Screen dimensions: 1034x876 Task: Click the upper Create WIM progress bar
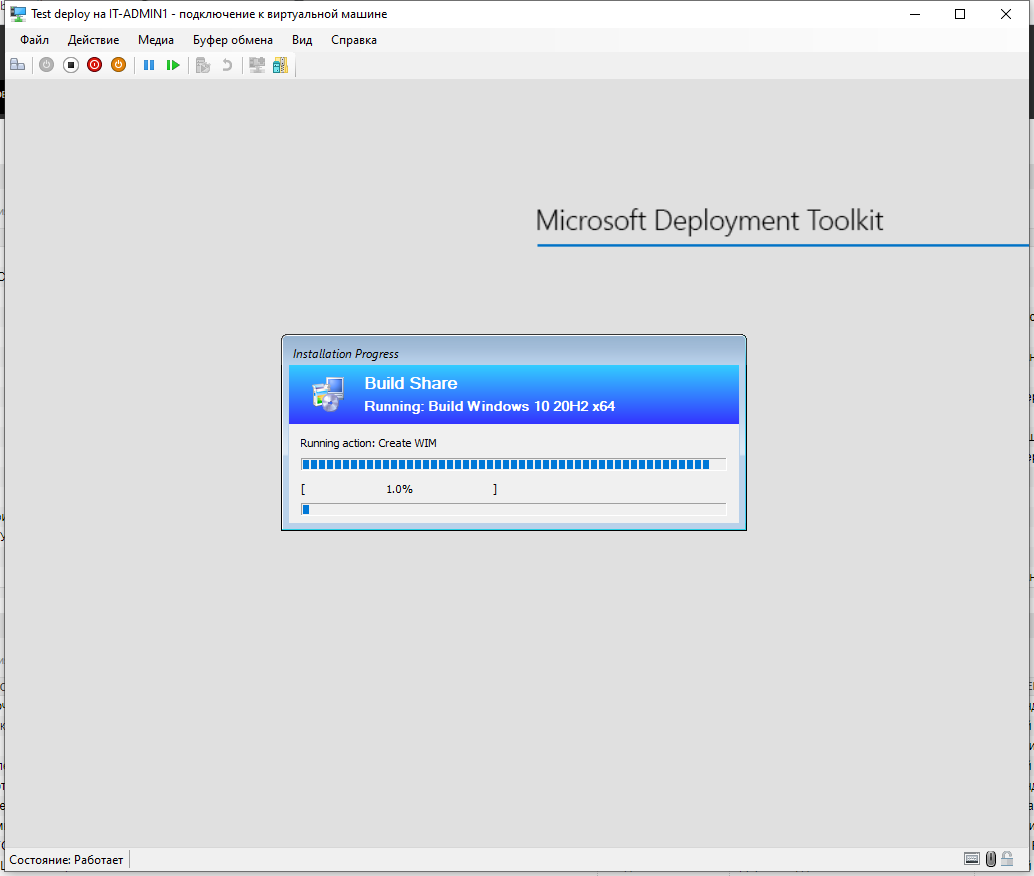click(x=513, y=464)
